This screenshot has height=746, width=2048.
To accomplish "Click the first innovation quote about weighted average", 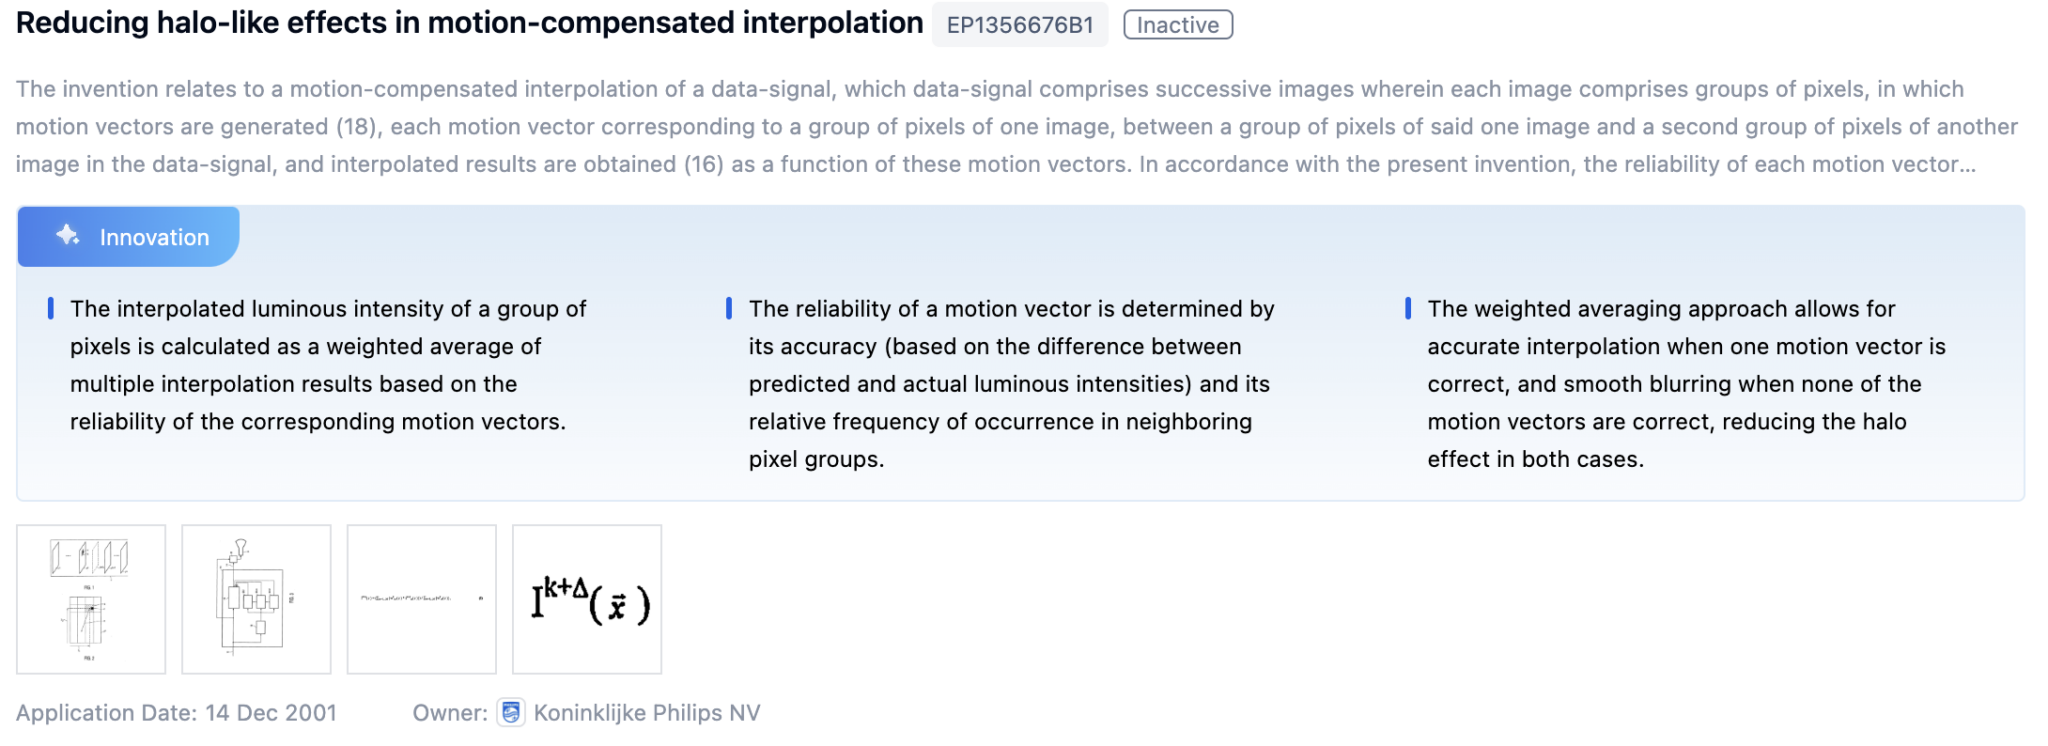I will point(328,365).
